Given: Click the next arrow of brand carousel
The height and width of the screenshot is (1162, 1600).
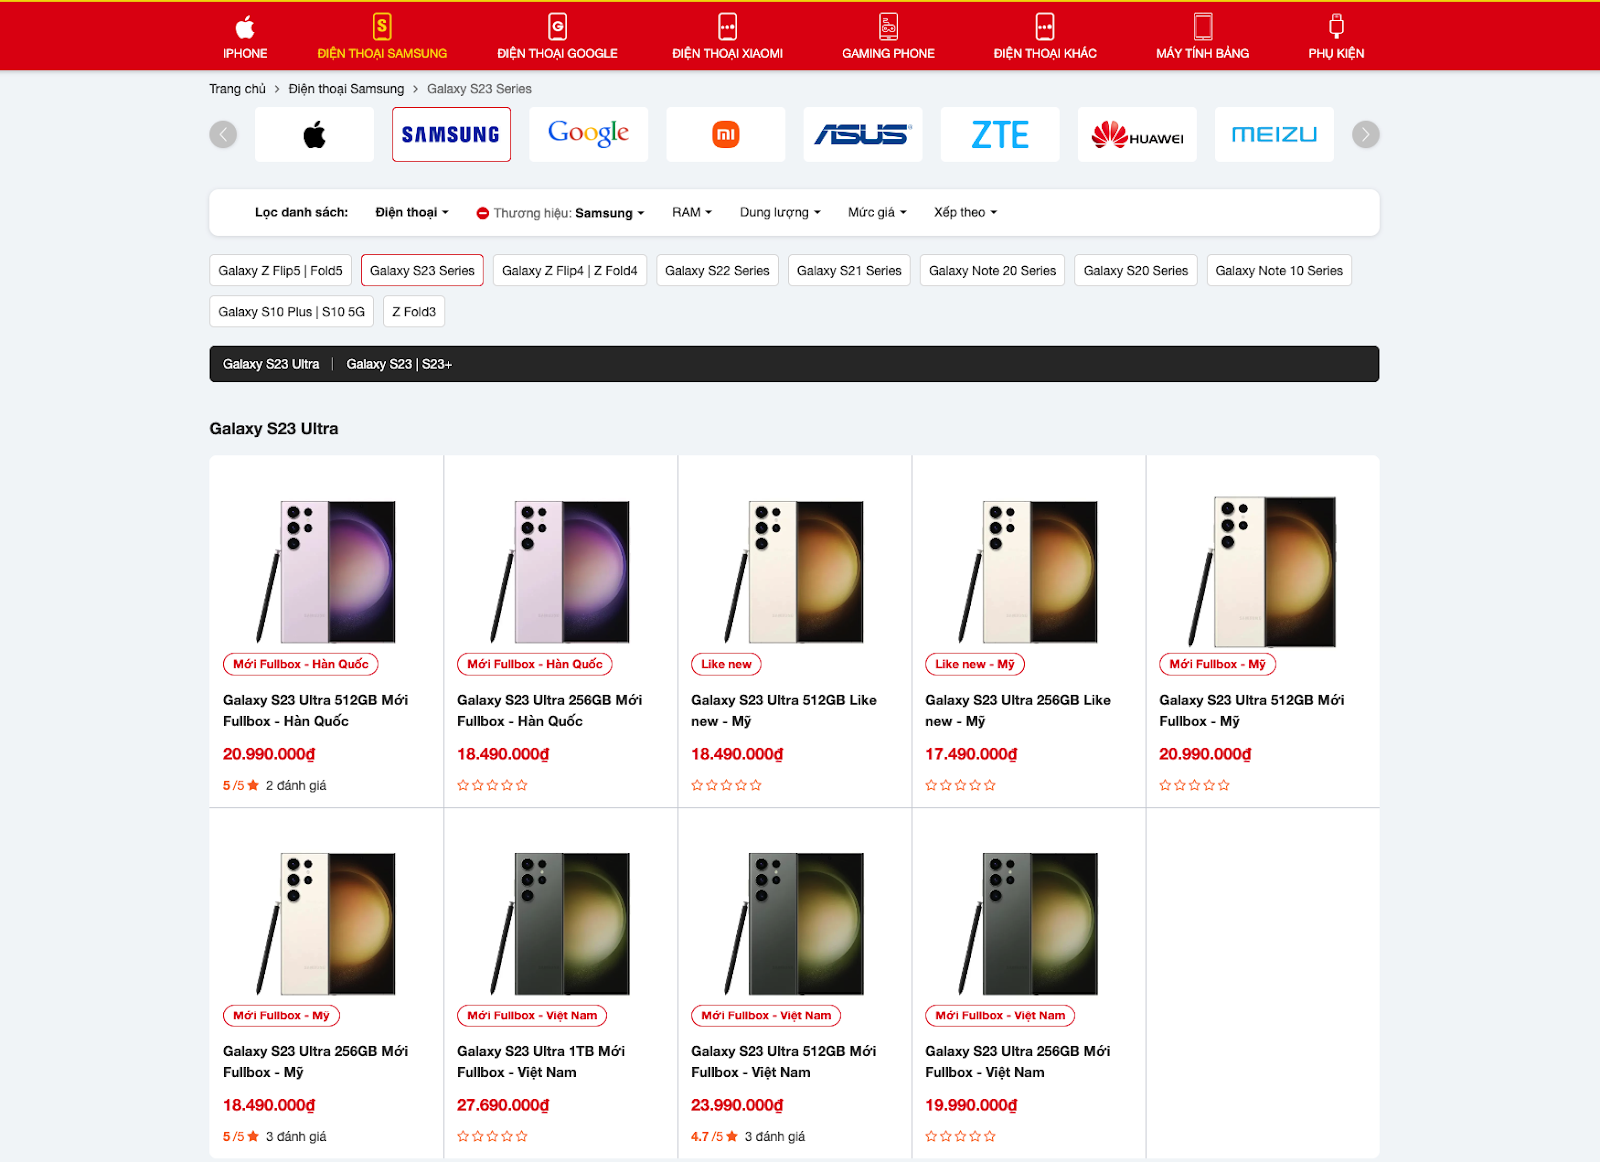Looking at the screenshot, I should click(x=1366, y=134).
